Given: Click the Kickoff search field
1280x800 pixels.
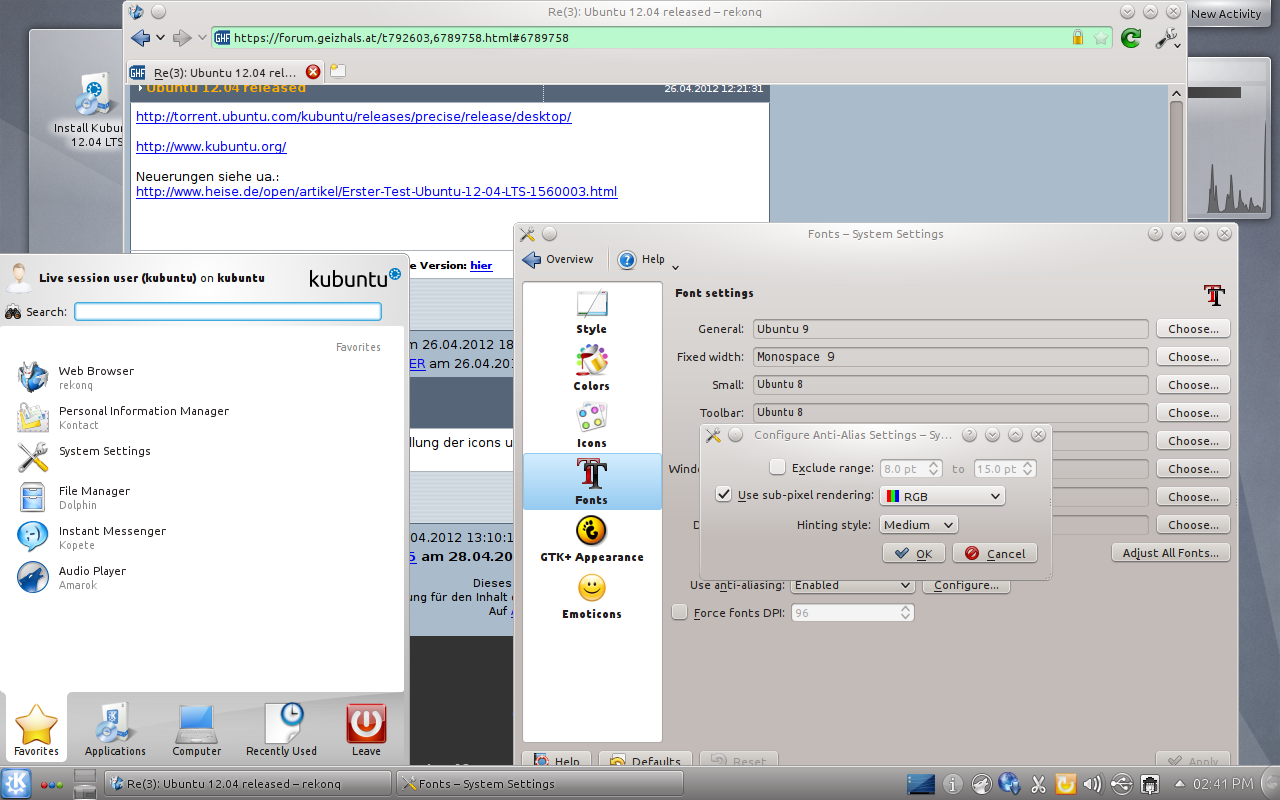Looking at the screenshot, I should point(228,311).
